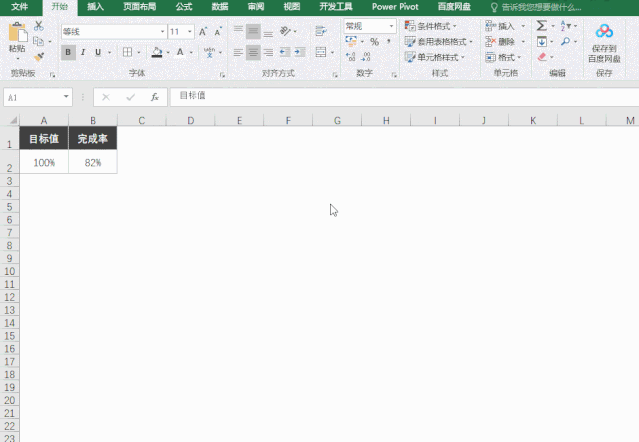639x442 pixels.
Task: Apply accounting number format icon
Action: coord(351,41)
